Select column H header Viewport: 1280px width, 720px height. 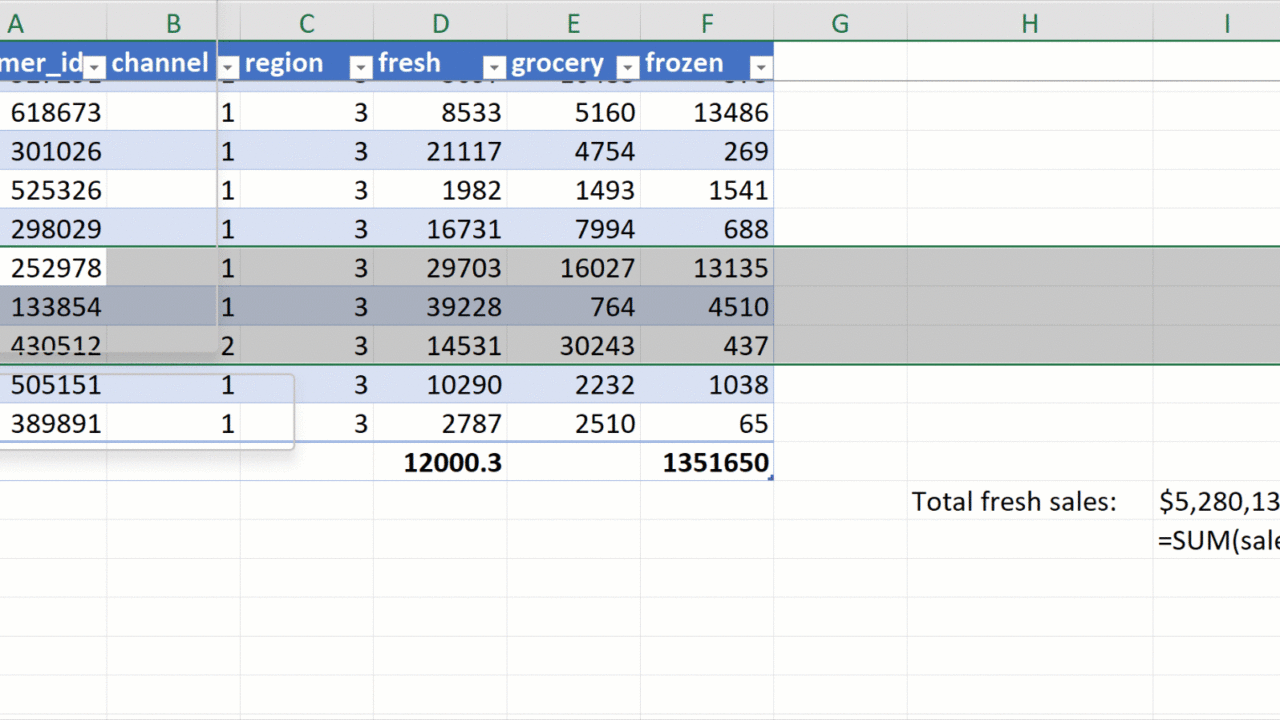[1029, 24]
